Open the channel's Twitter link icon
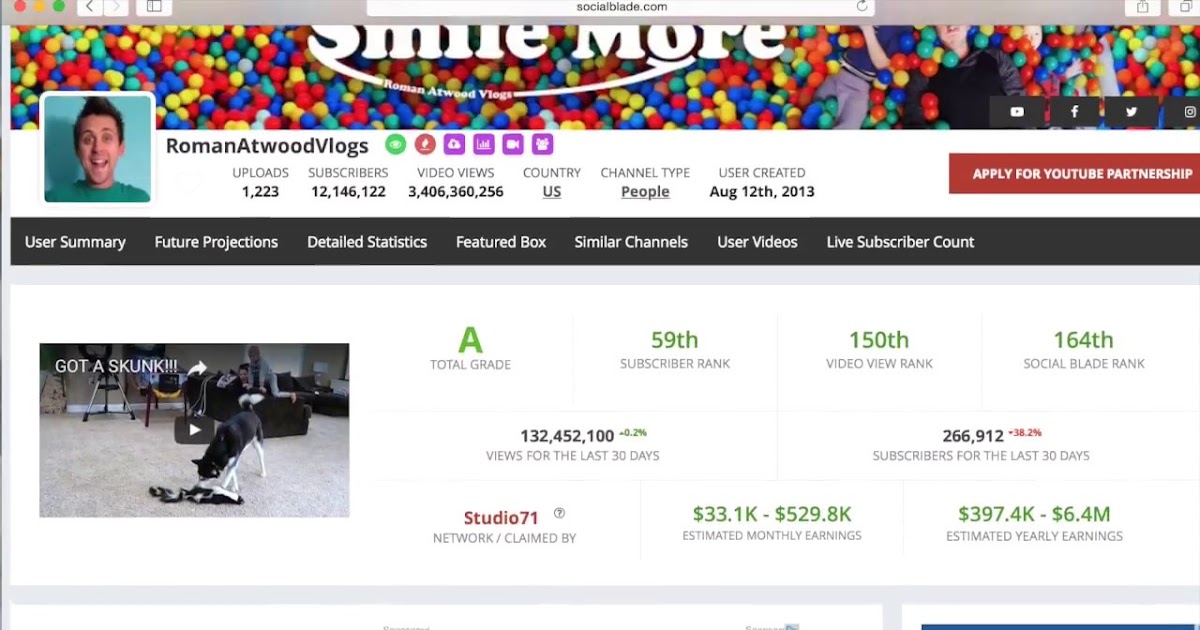The width and height of the screenshot is (1200, 630). [1131, 112]
